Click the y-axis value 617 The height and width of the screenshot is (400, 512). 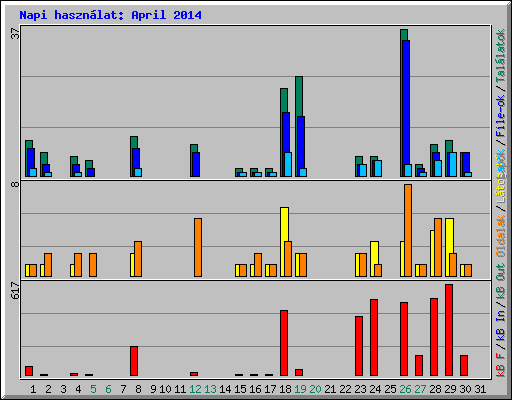pos(15,291)
